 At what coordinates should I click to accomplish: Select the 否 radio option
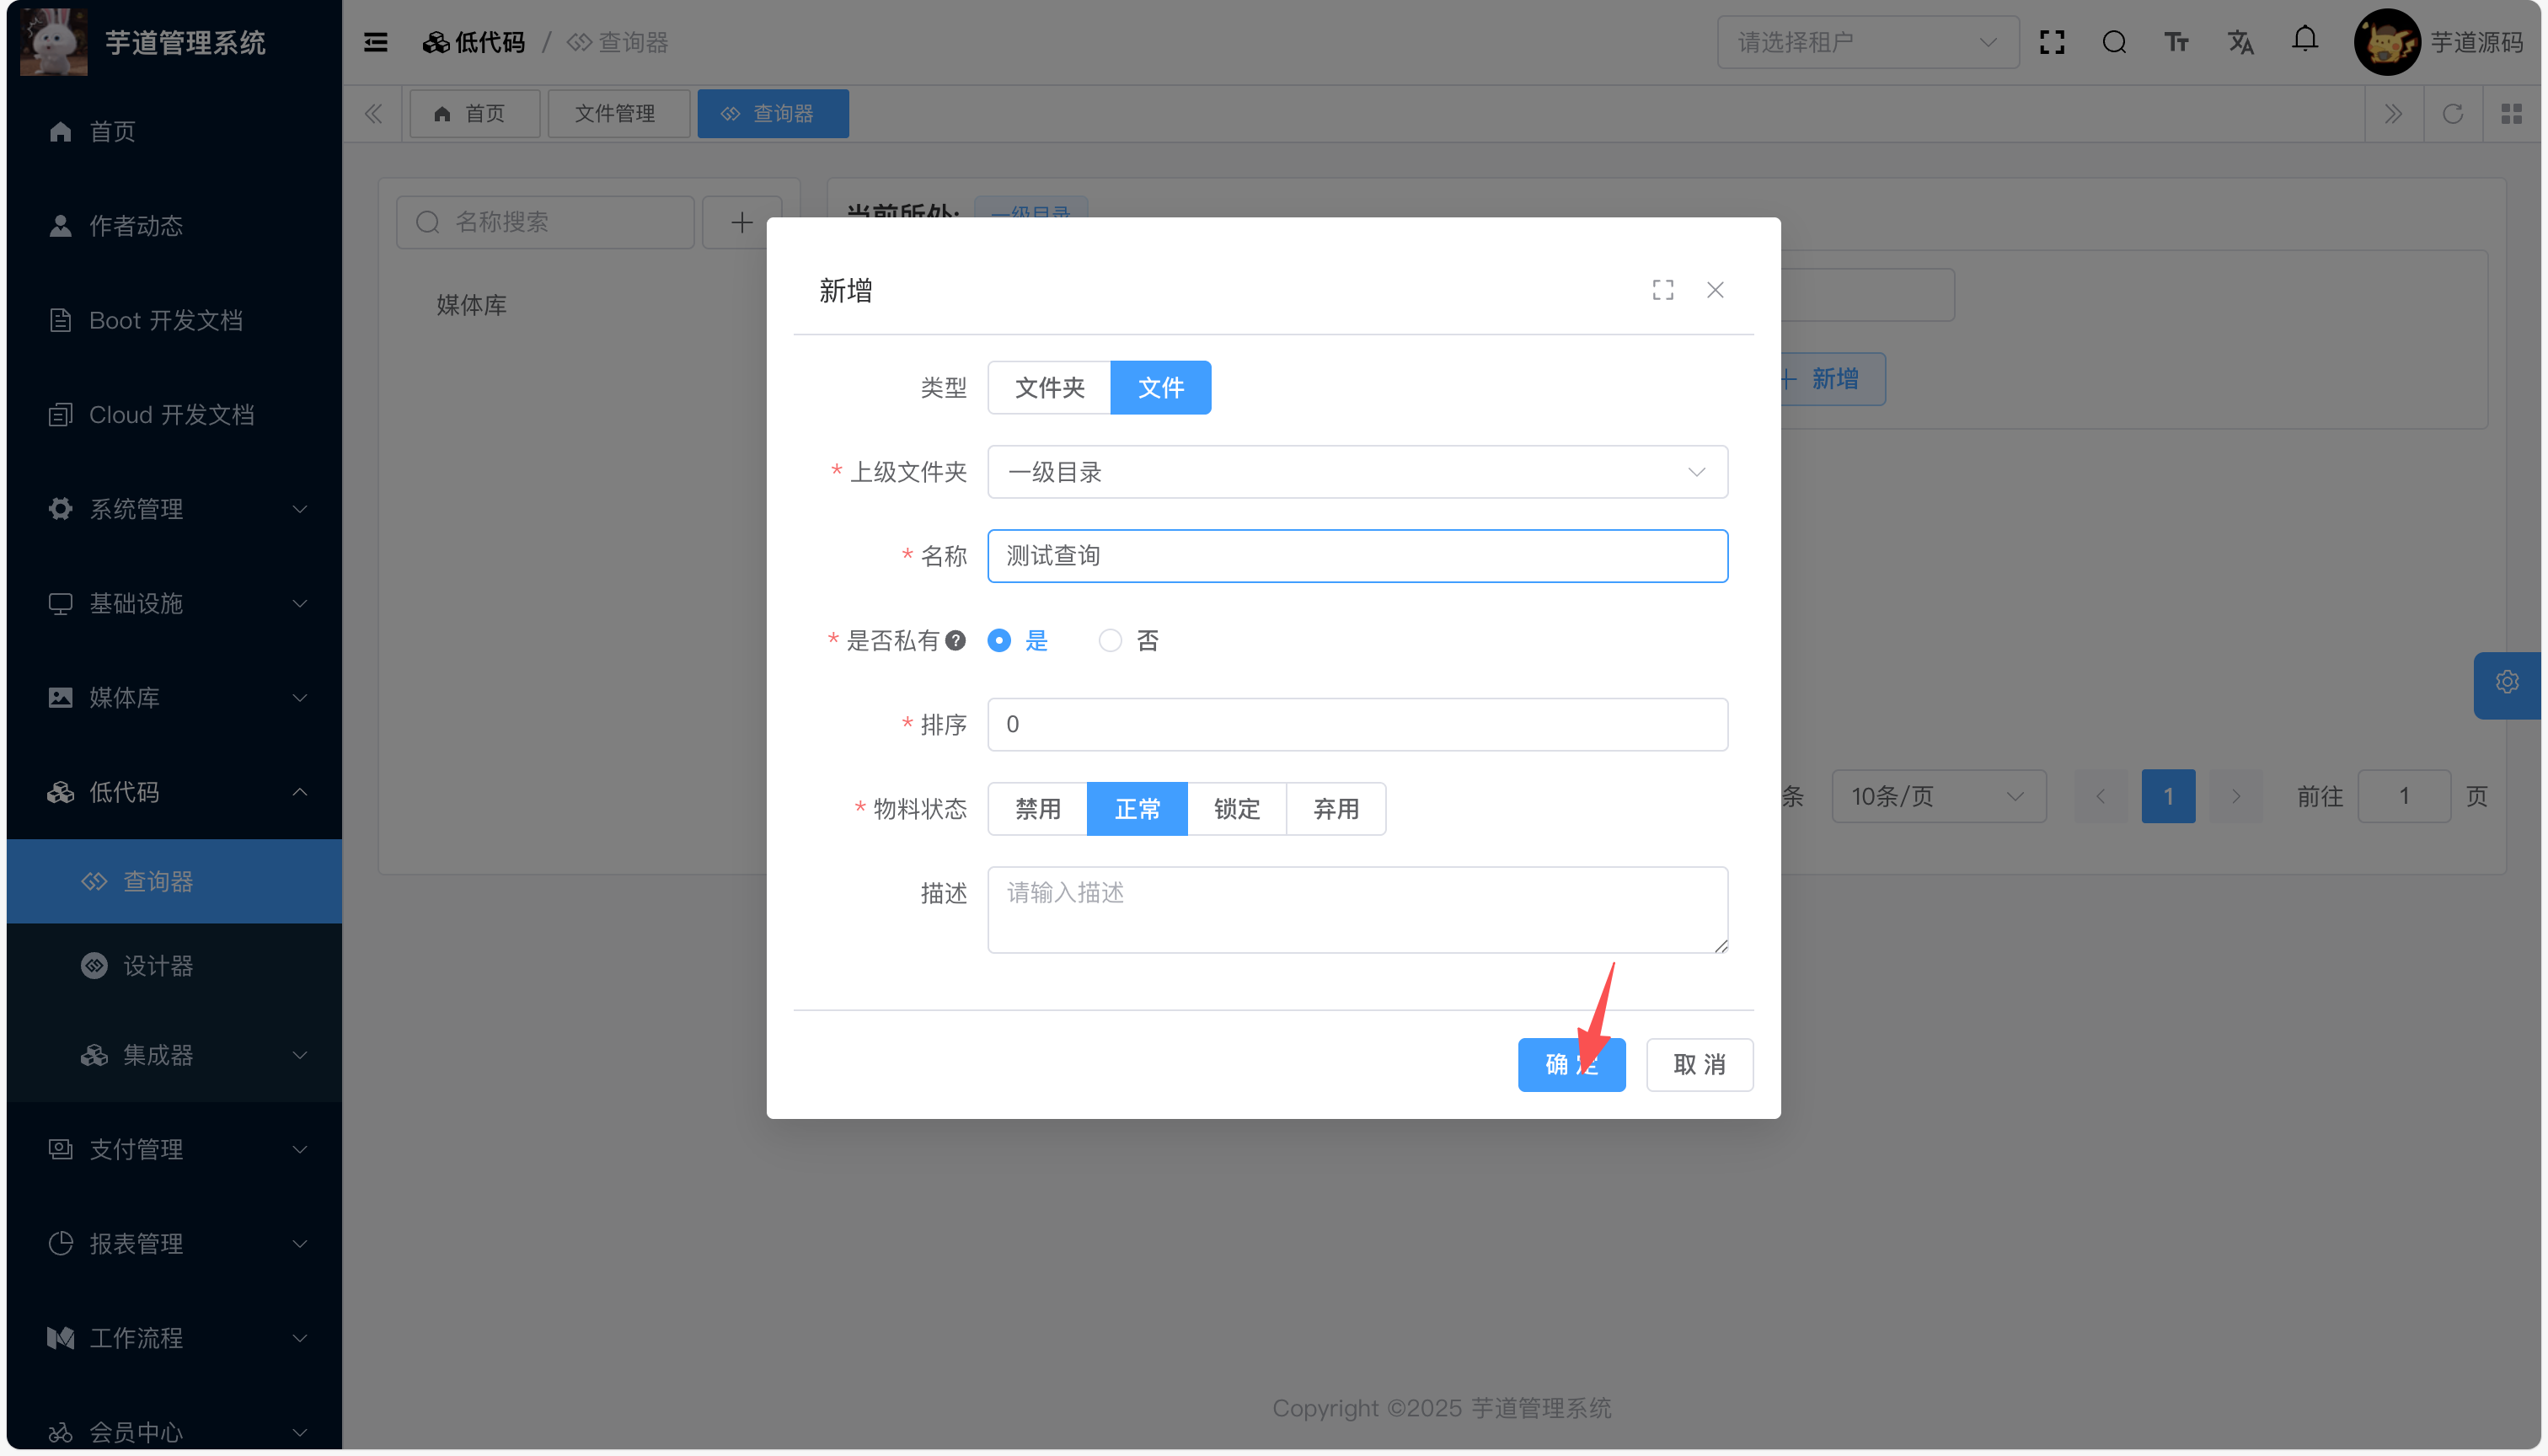(1110, 640)
